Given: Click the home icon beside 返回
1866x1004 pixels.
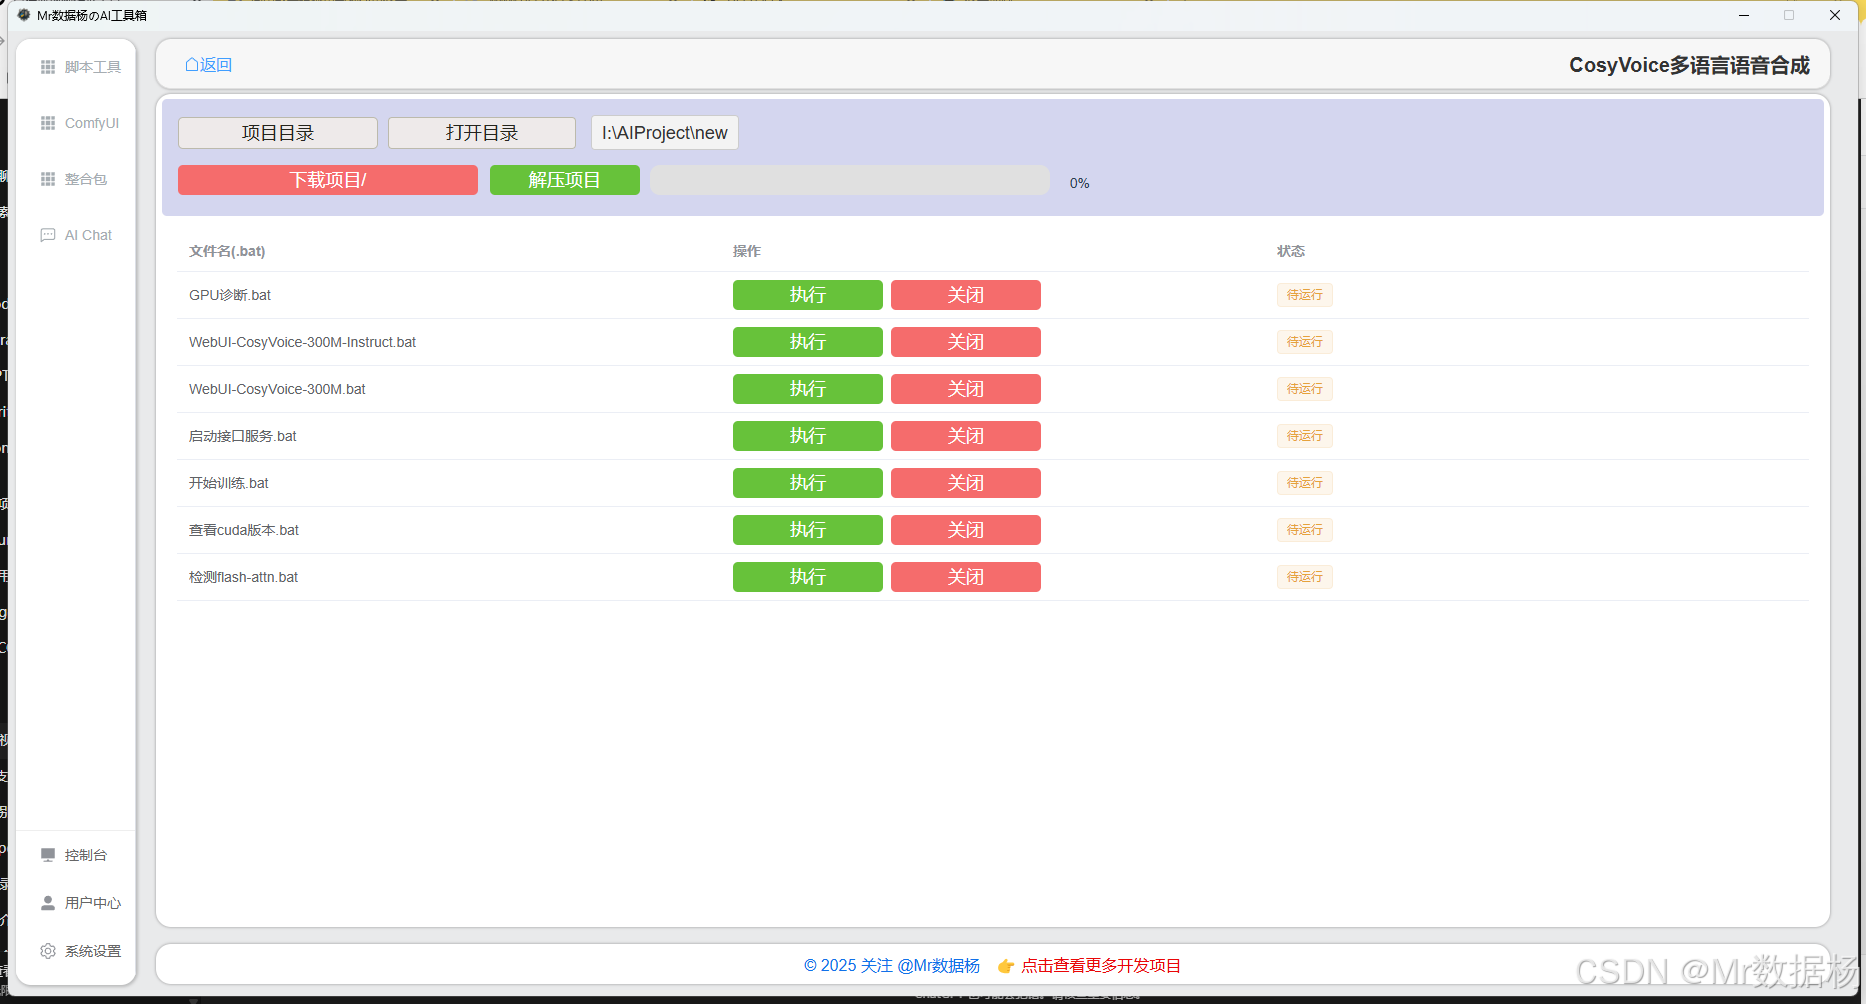Looking at the screenshot, I should coord(192,65).
